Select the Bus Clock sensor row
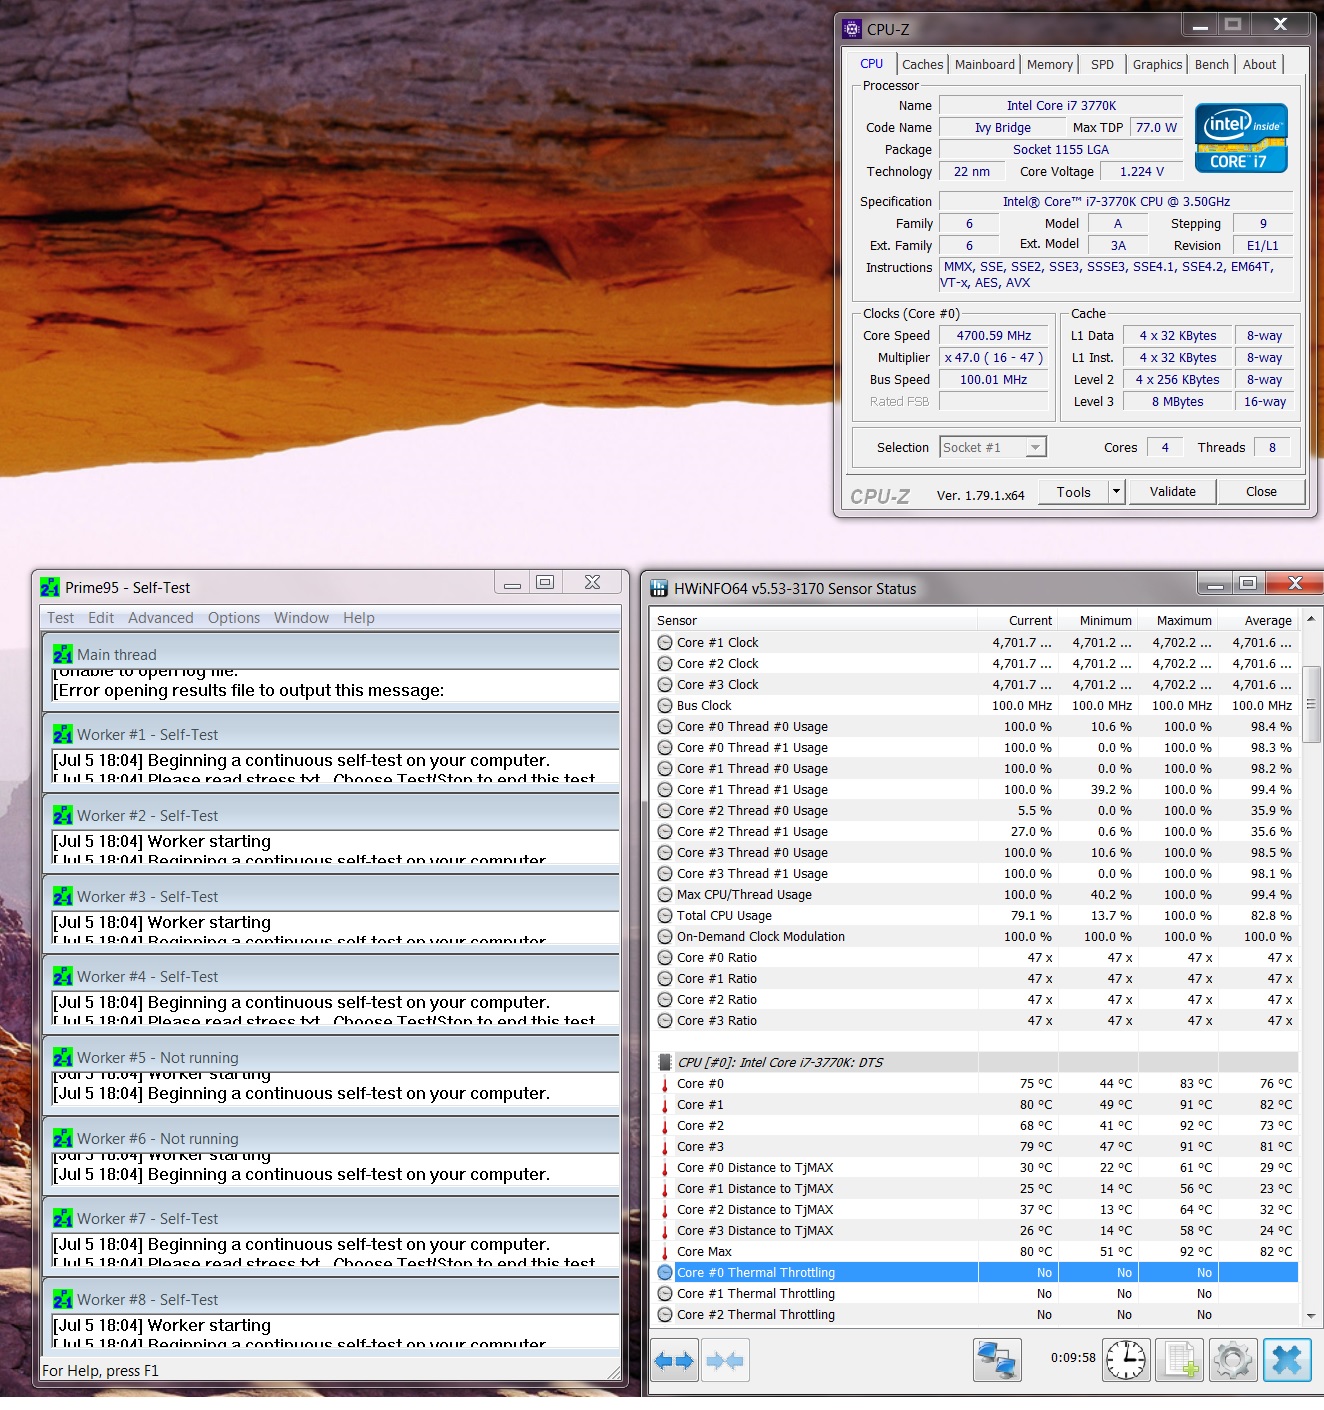The height and width of the screenshot is (1410, 1324). [976, 705]
